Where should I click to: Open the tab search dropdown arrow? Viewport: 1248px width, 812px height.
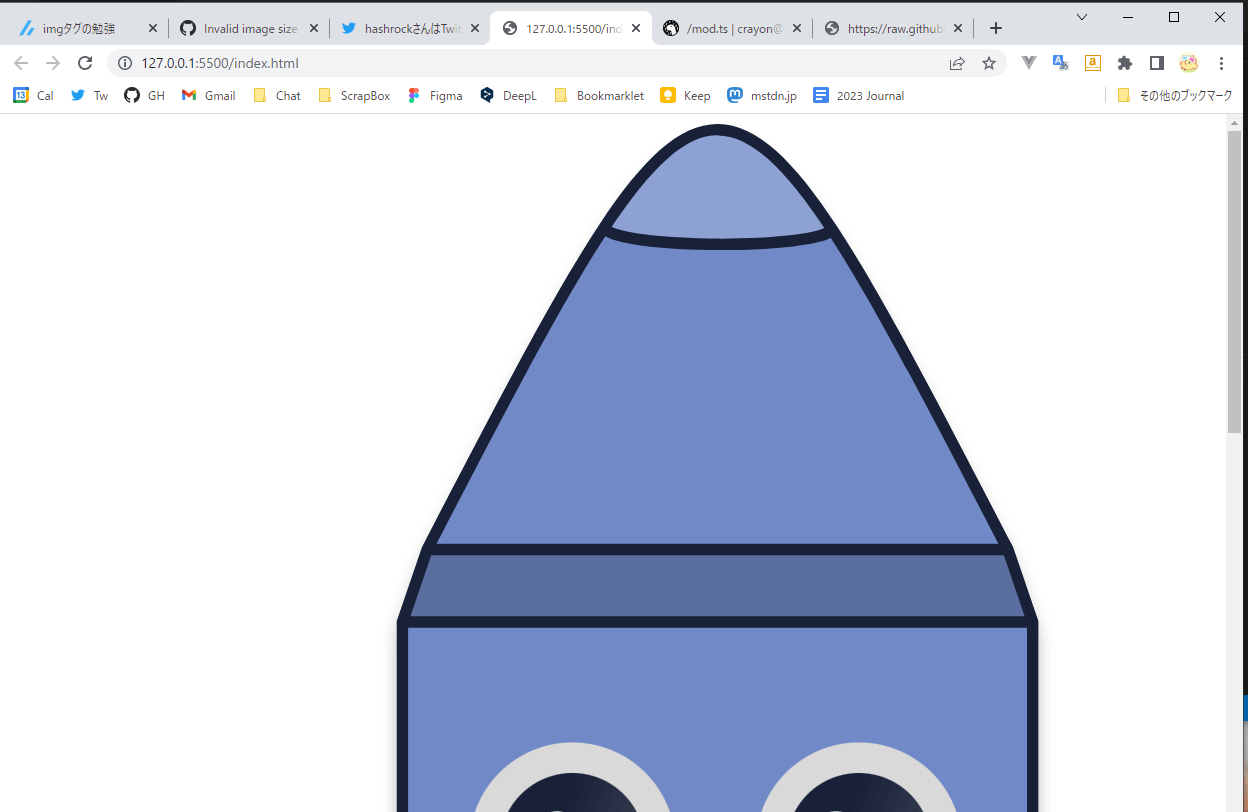pyautogui.click(x=1082, y=17)
